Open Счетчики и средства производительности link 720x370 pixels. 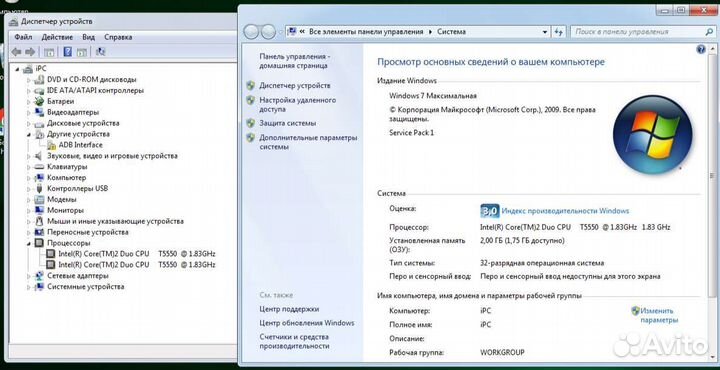(x=294, y=342)
